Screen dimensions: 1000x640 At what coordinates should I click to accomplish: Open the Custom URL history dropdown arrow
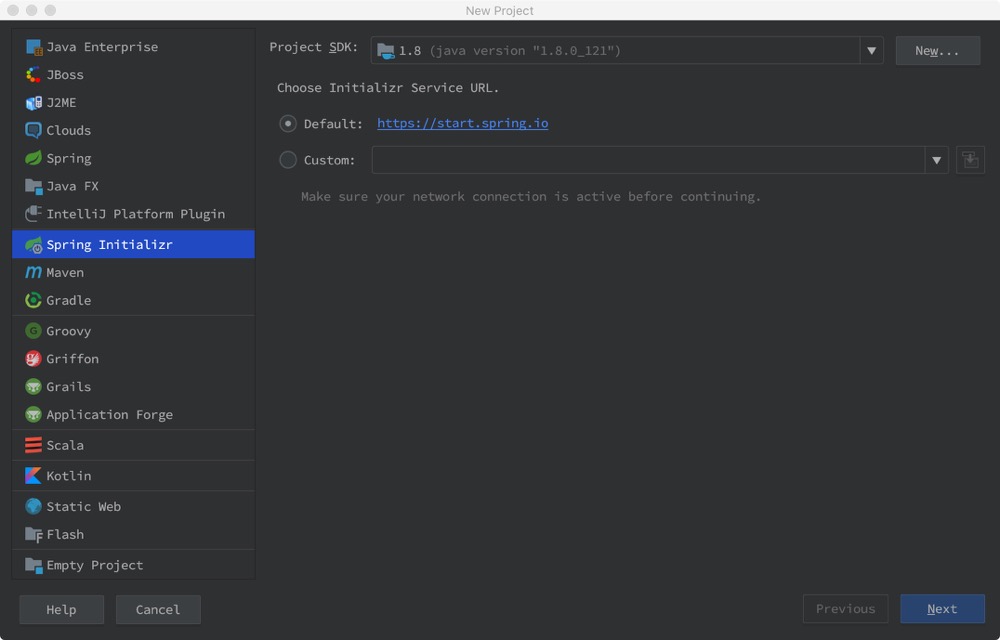(936, 160)
